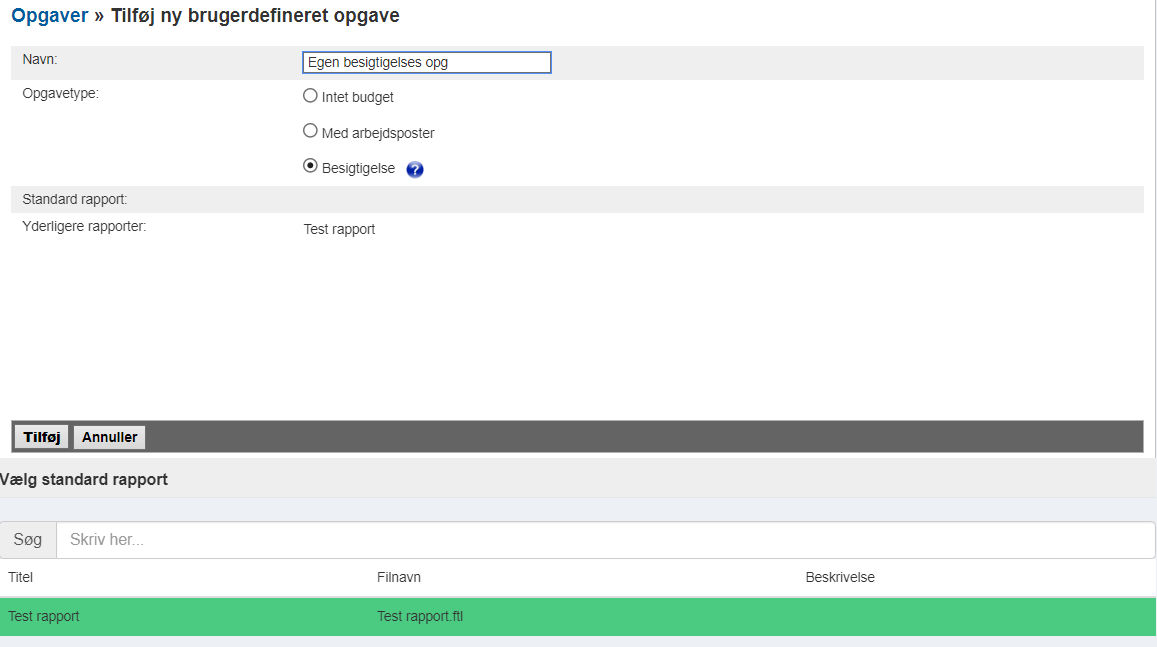The height and width of the screenshot is (647, 1157).
Task: Click the Vælg standard rapport panel header
Action: (x=84, y=480)
